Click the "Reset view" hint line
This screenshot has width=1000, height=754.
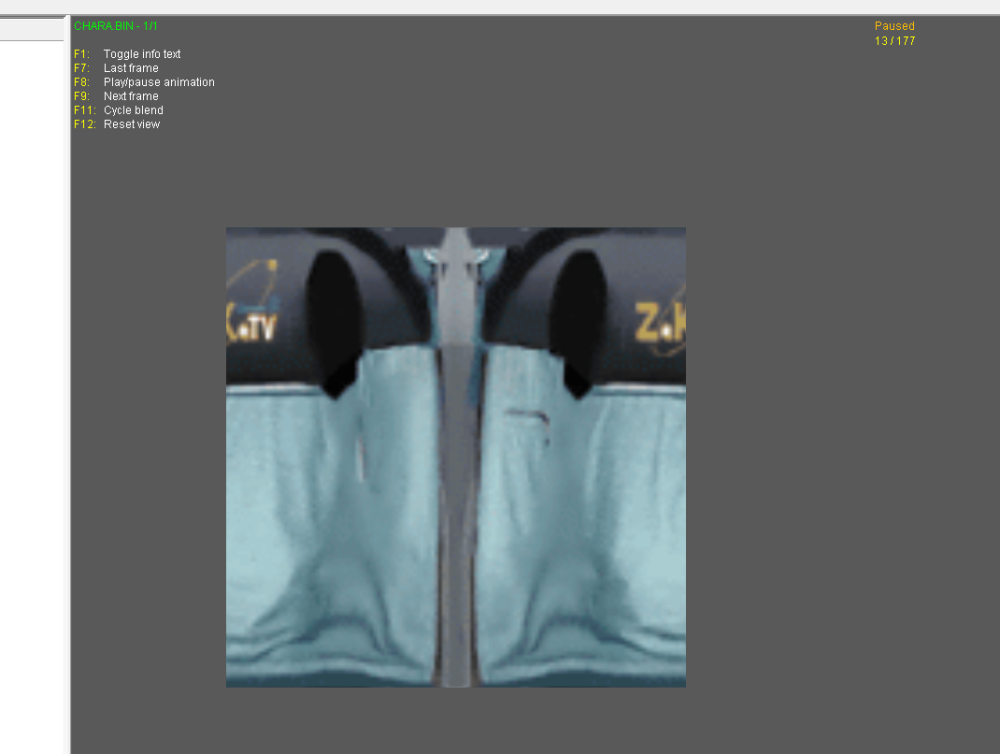pos(117,124)
